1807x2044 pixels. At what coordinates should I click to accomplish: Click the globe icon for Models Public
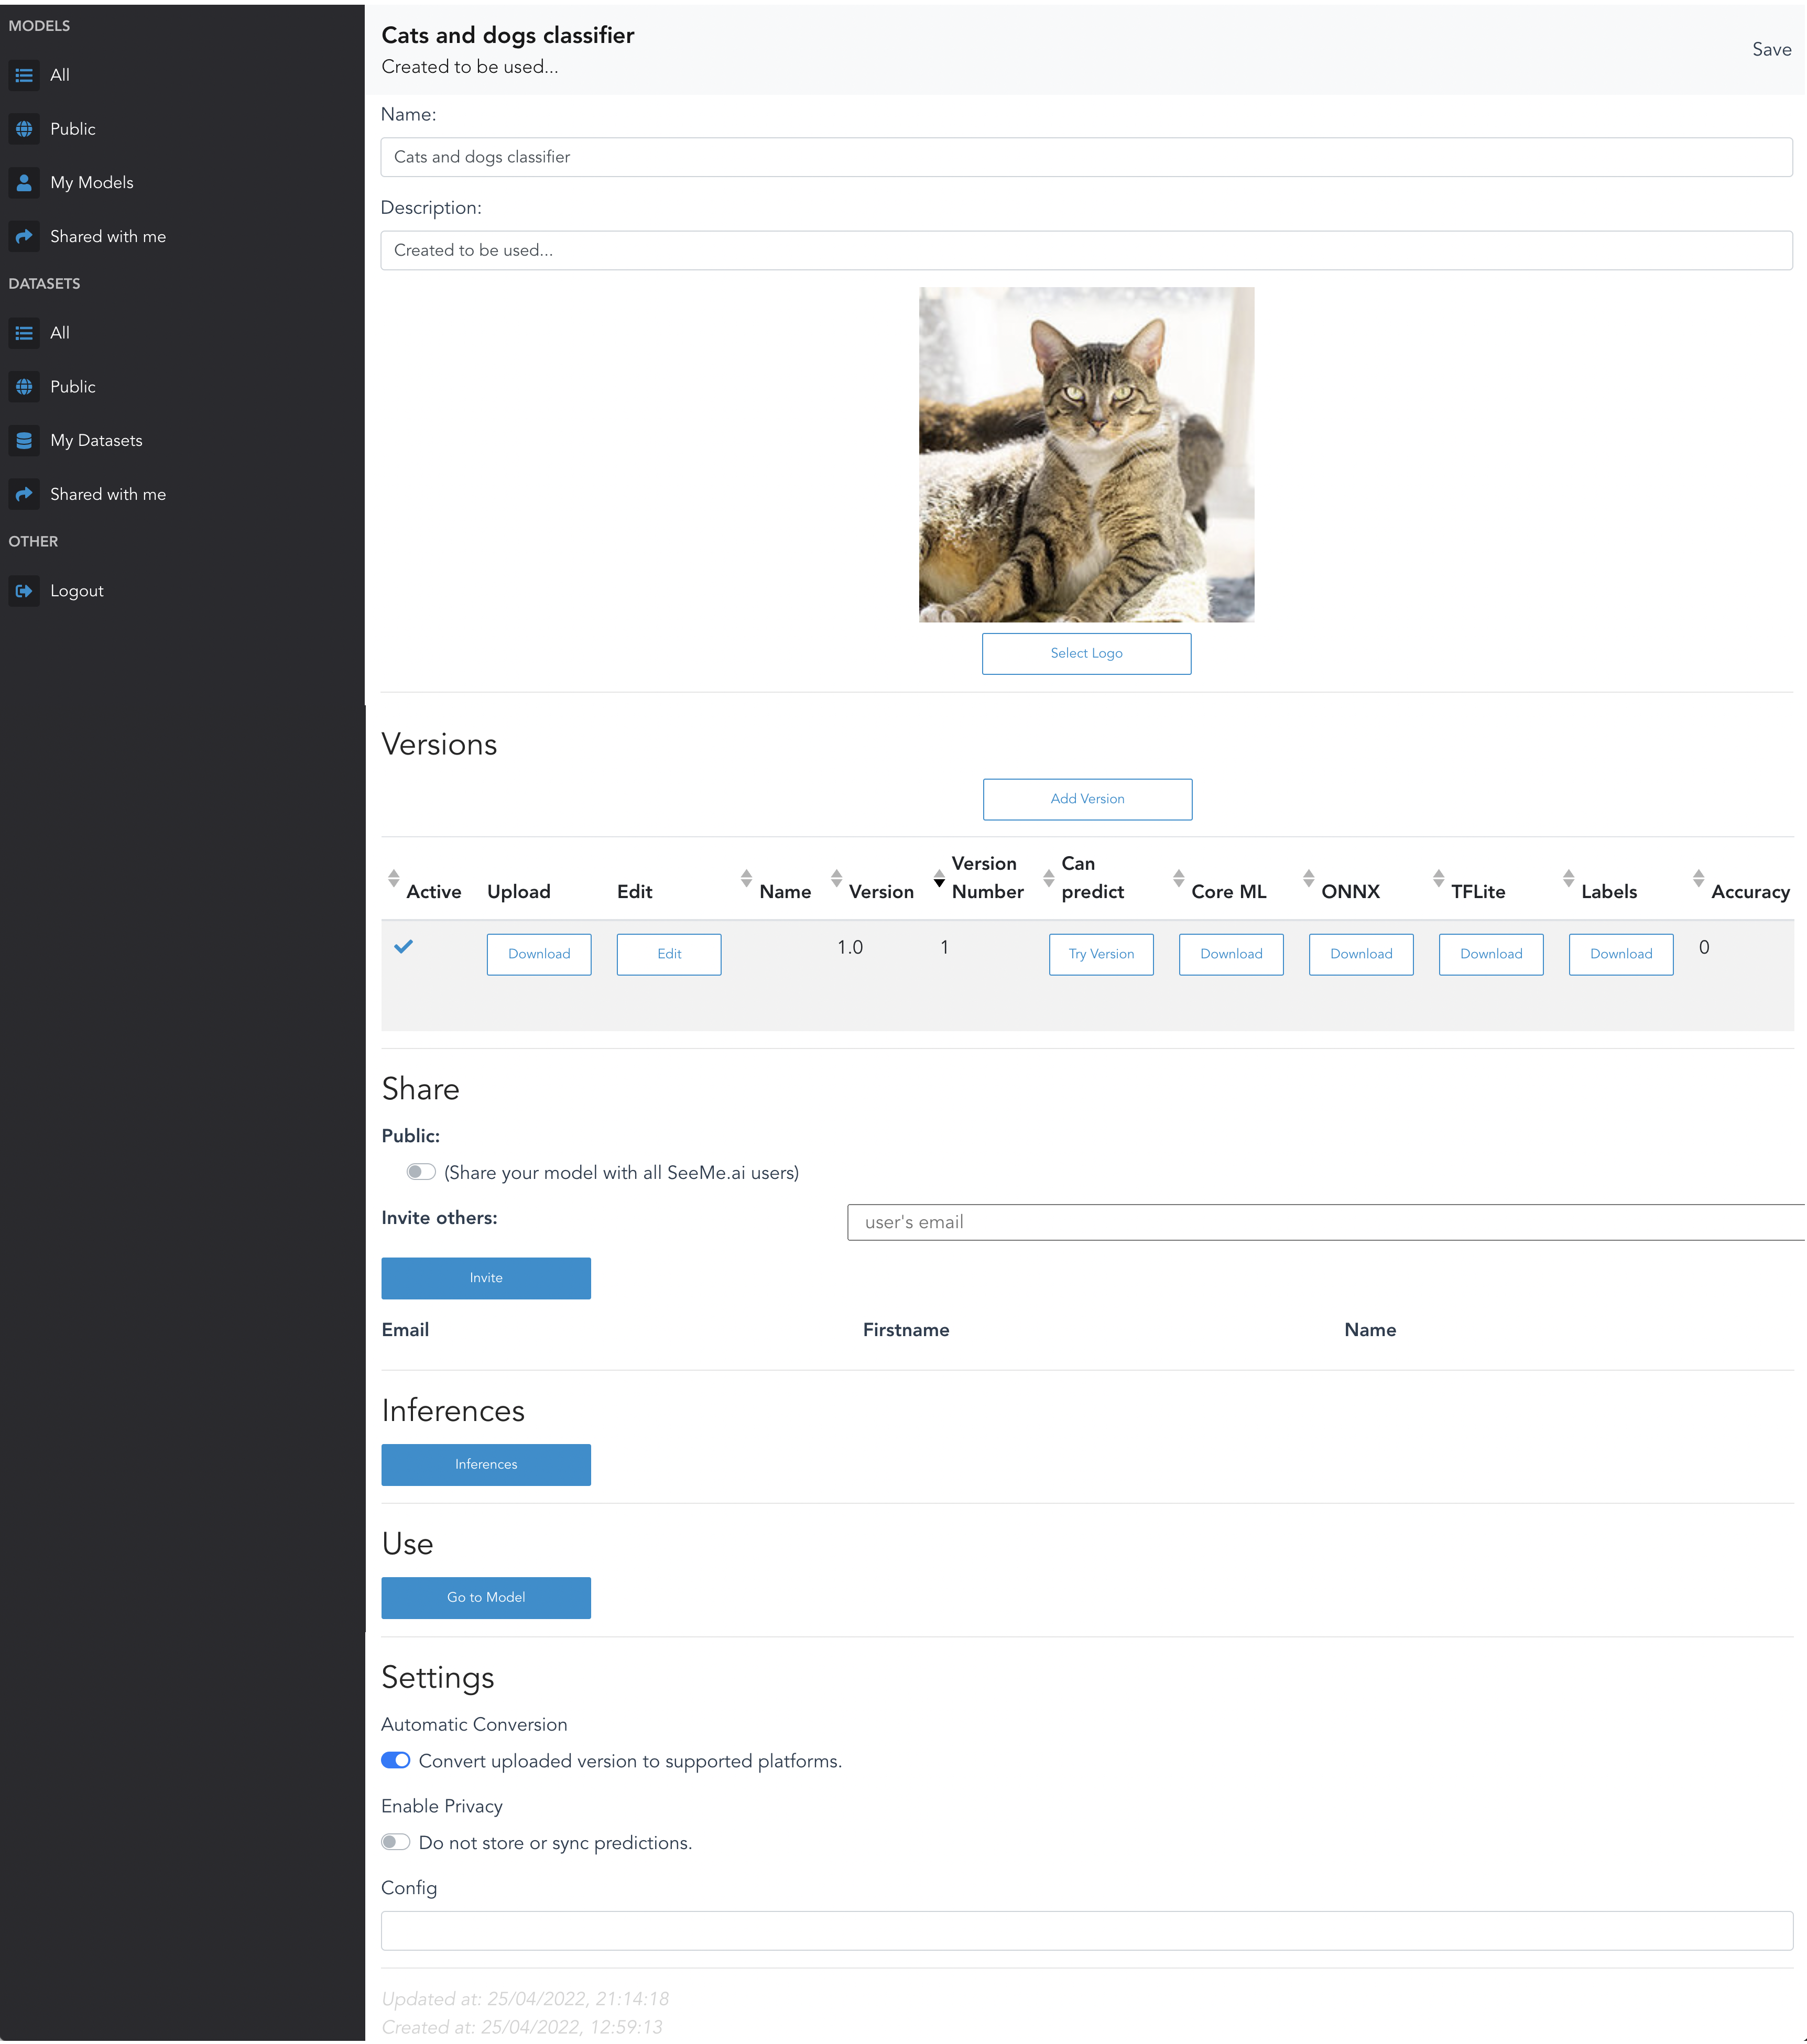24,129
